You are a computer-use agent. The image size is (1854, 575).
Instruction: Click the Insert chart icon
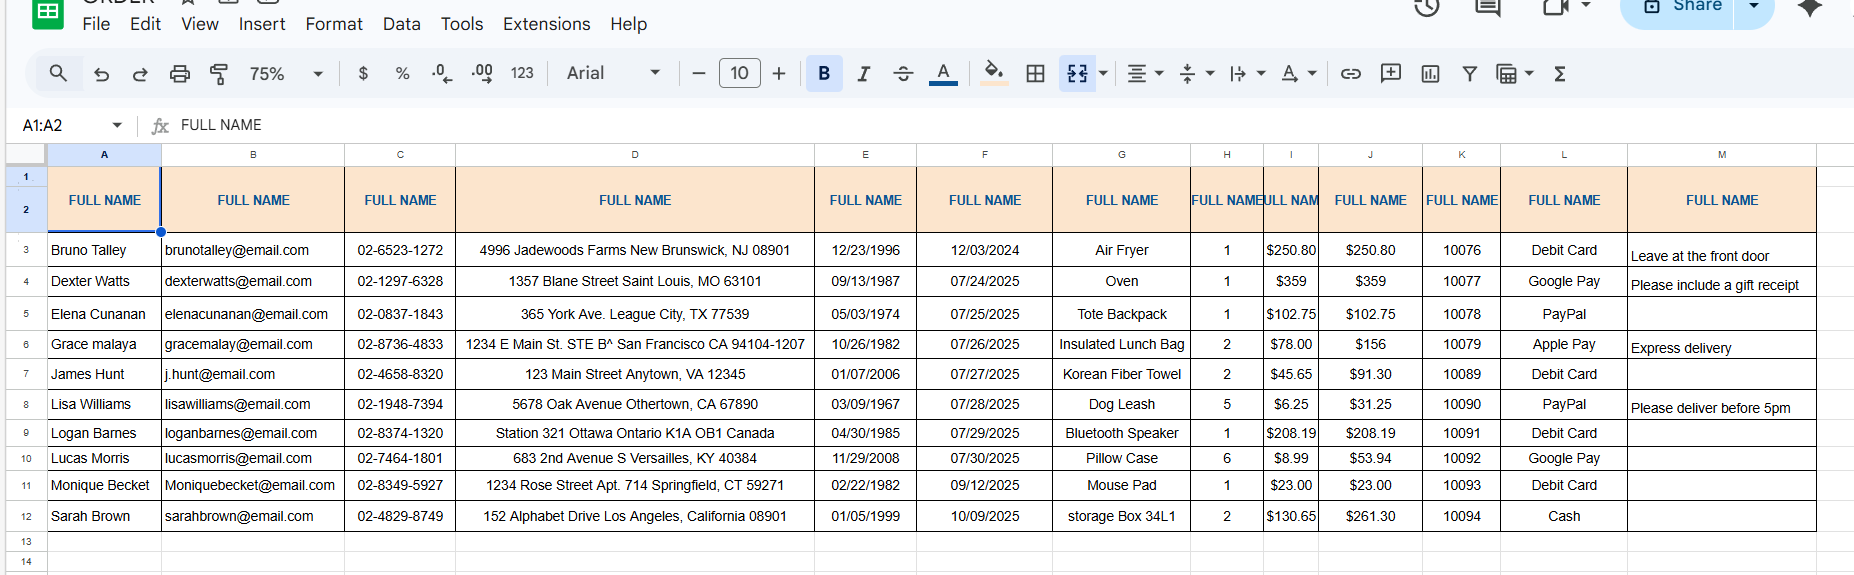(1430, 73)
